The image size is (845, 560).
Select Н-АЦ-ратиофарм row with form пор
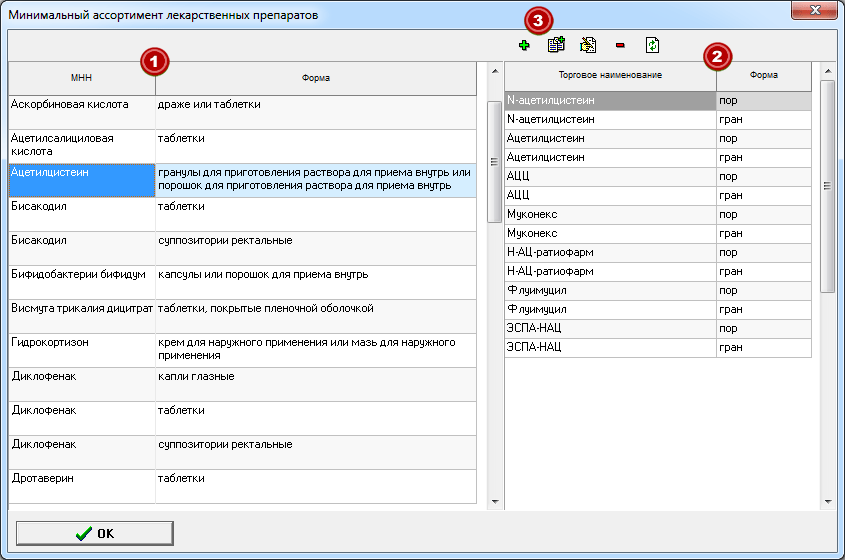tap(658, 252)
